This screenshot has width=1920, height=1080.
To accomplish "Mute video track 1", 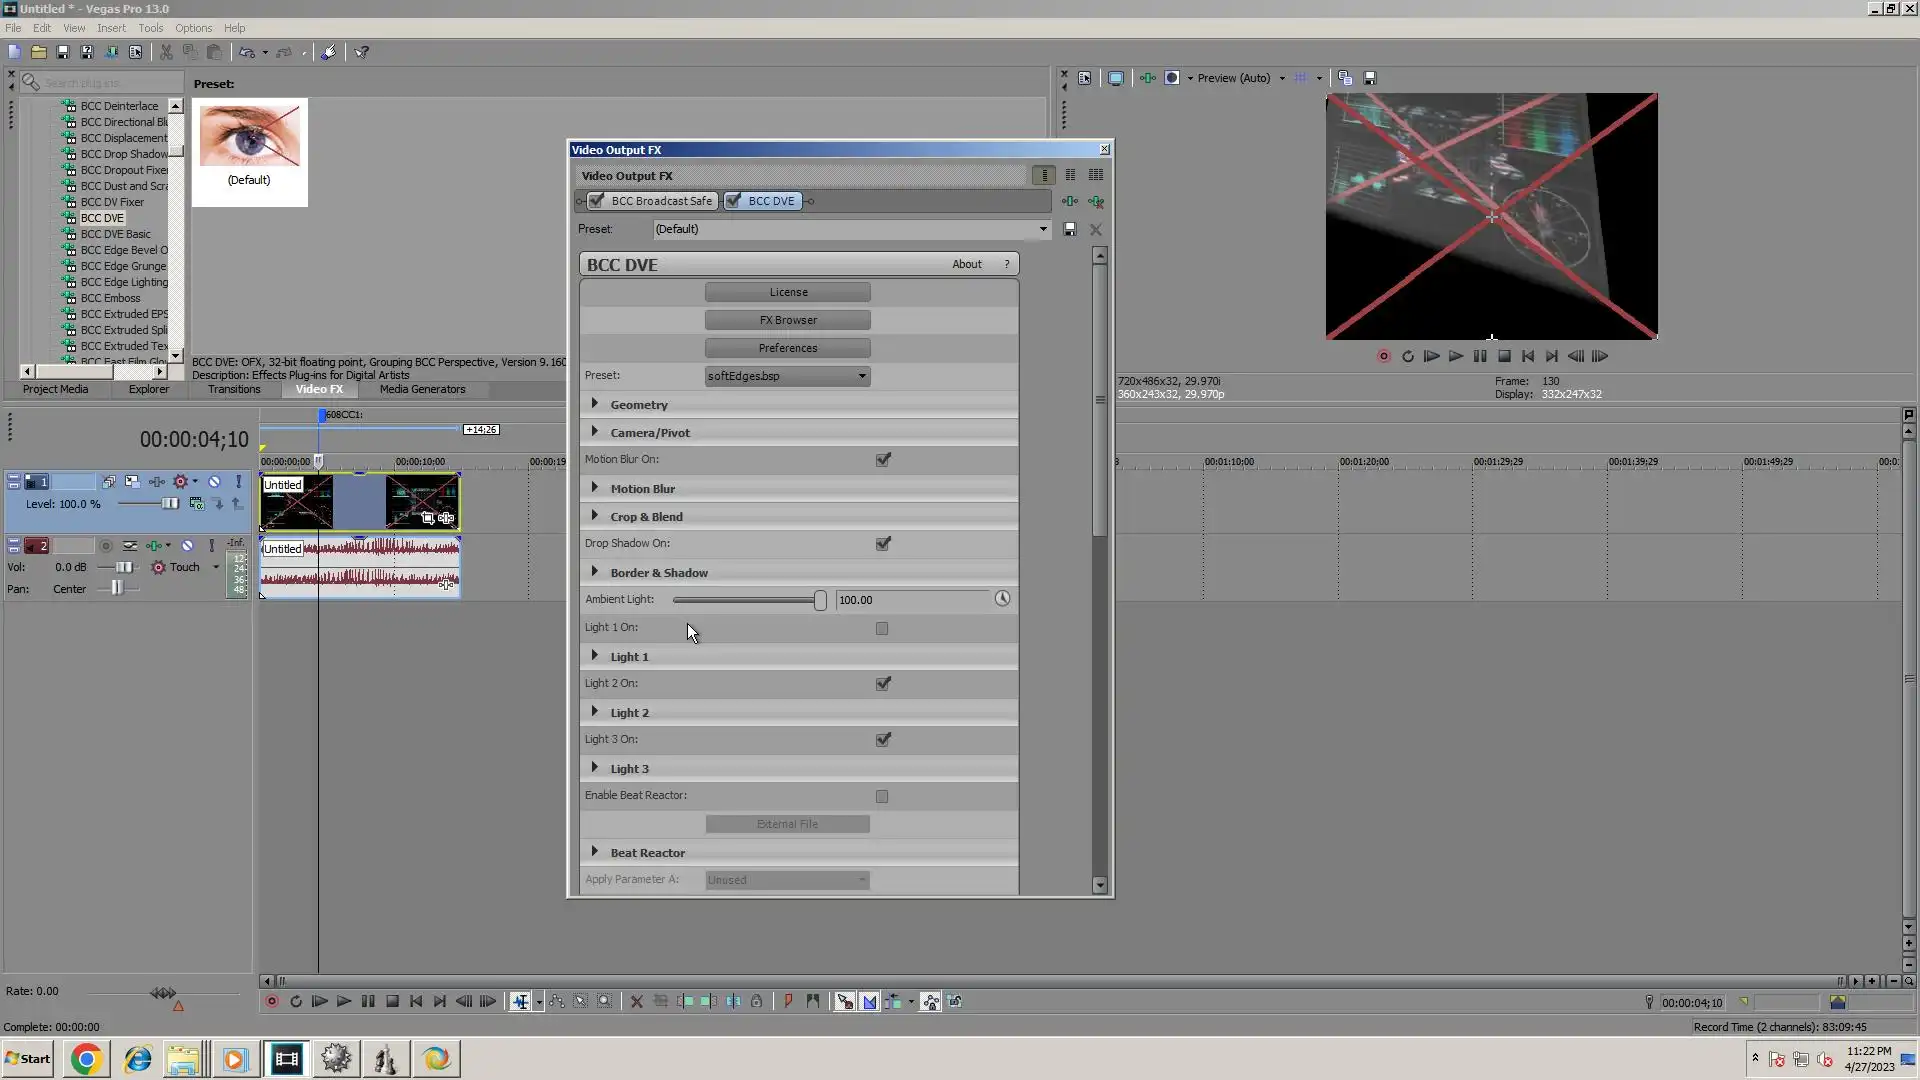I will pos(214,482).
